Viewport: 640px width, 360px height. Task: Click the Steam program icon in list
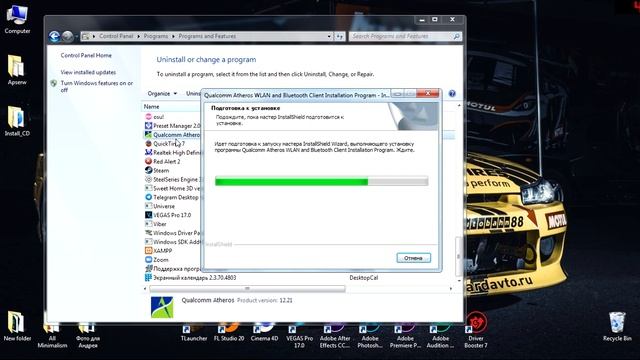point(149,170)
